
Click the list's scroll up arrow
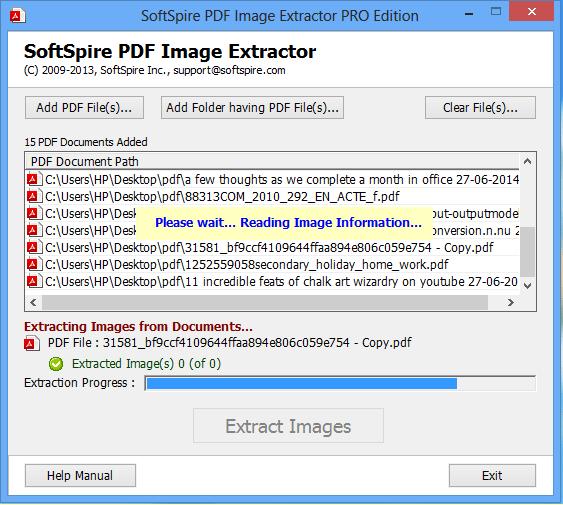527,162
